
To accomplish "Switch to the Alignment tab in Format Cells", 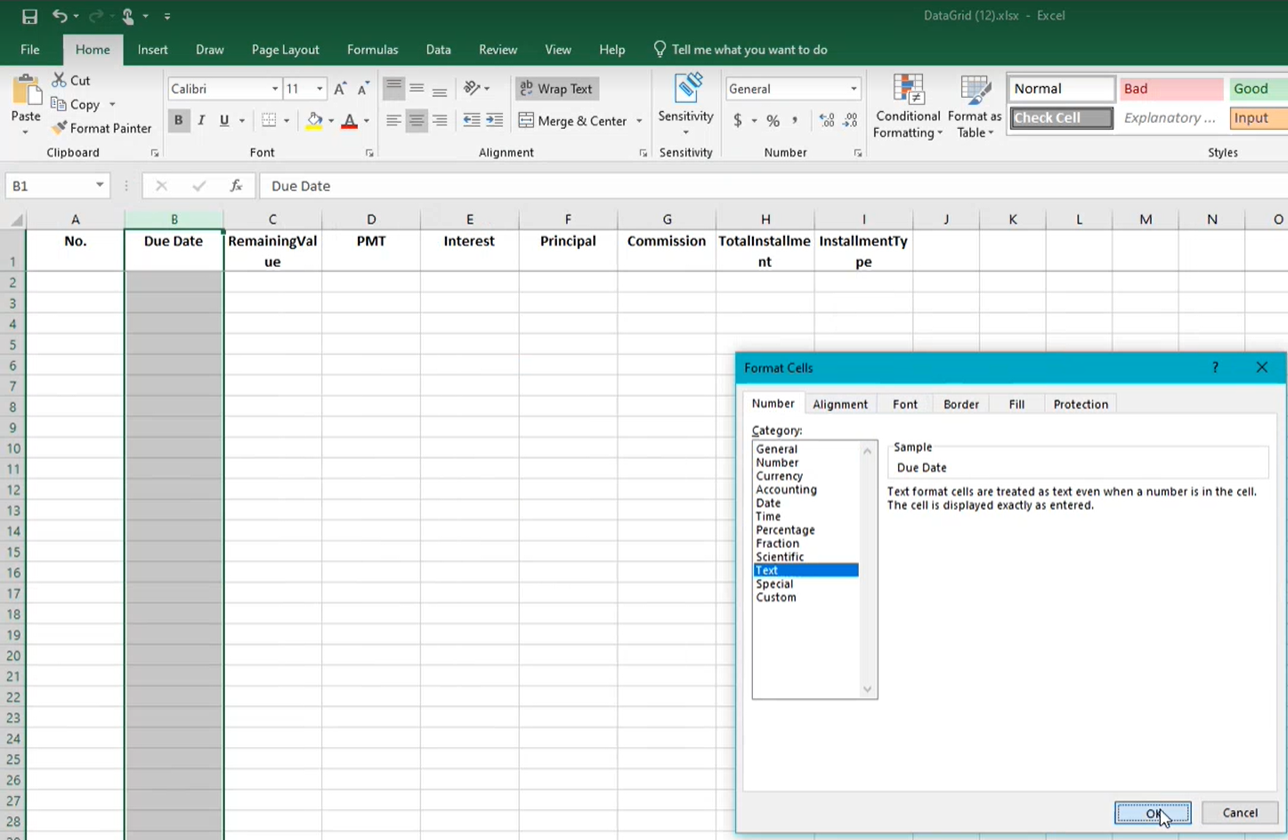I will tap(840, 404).
